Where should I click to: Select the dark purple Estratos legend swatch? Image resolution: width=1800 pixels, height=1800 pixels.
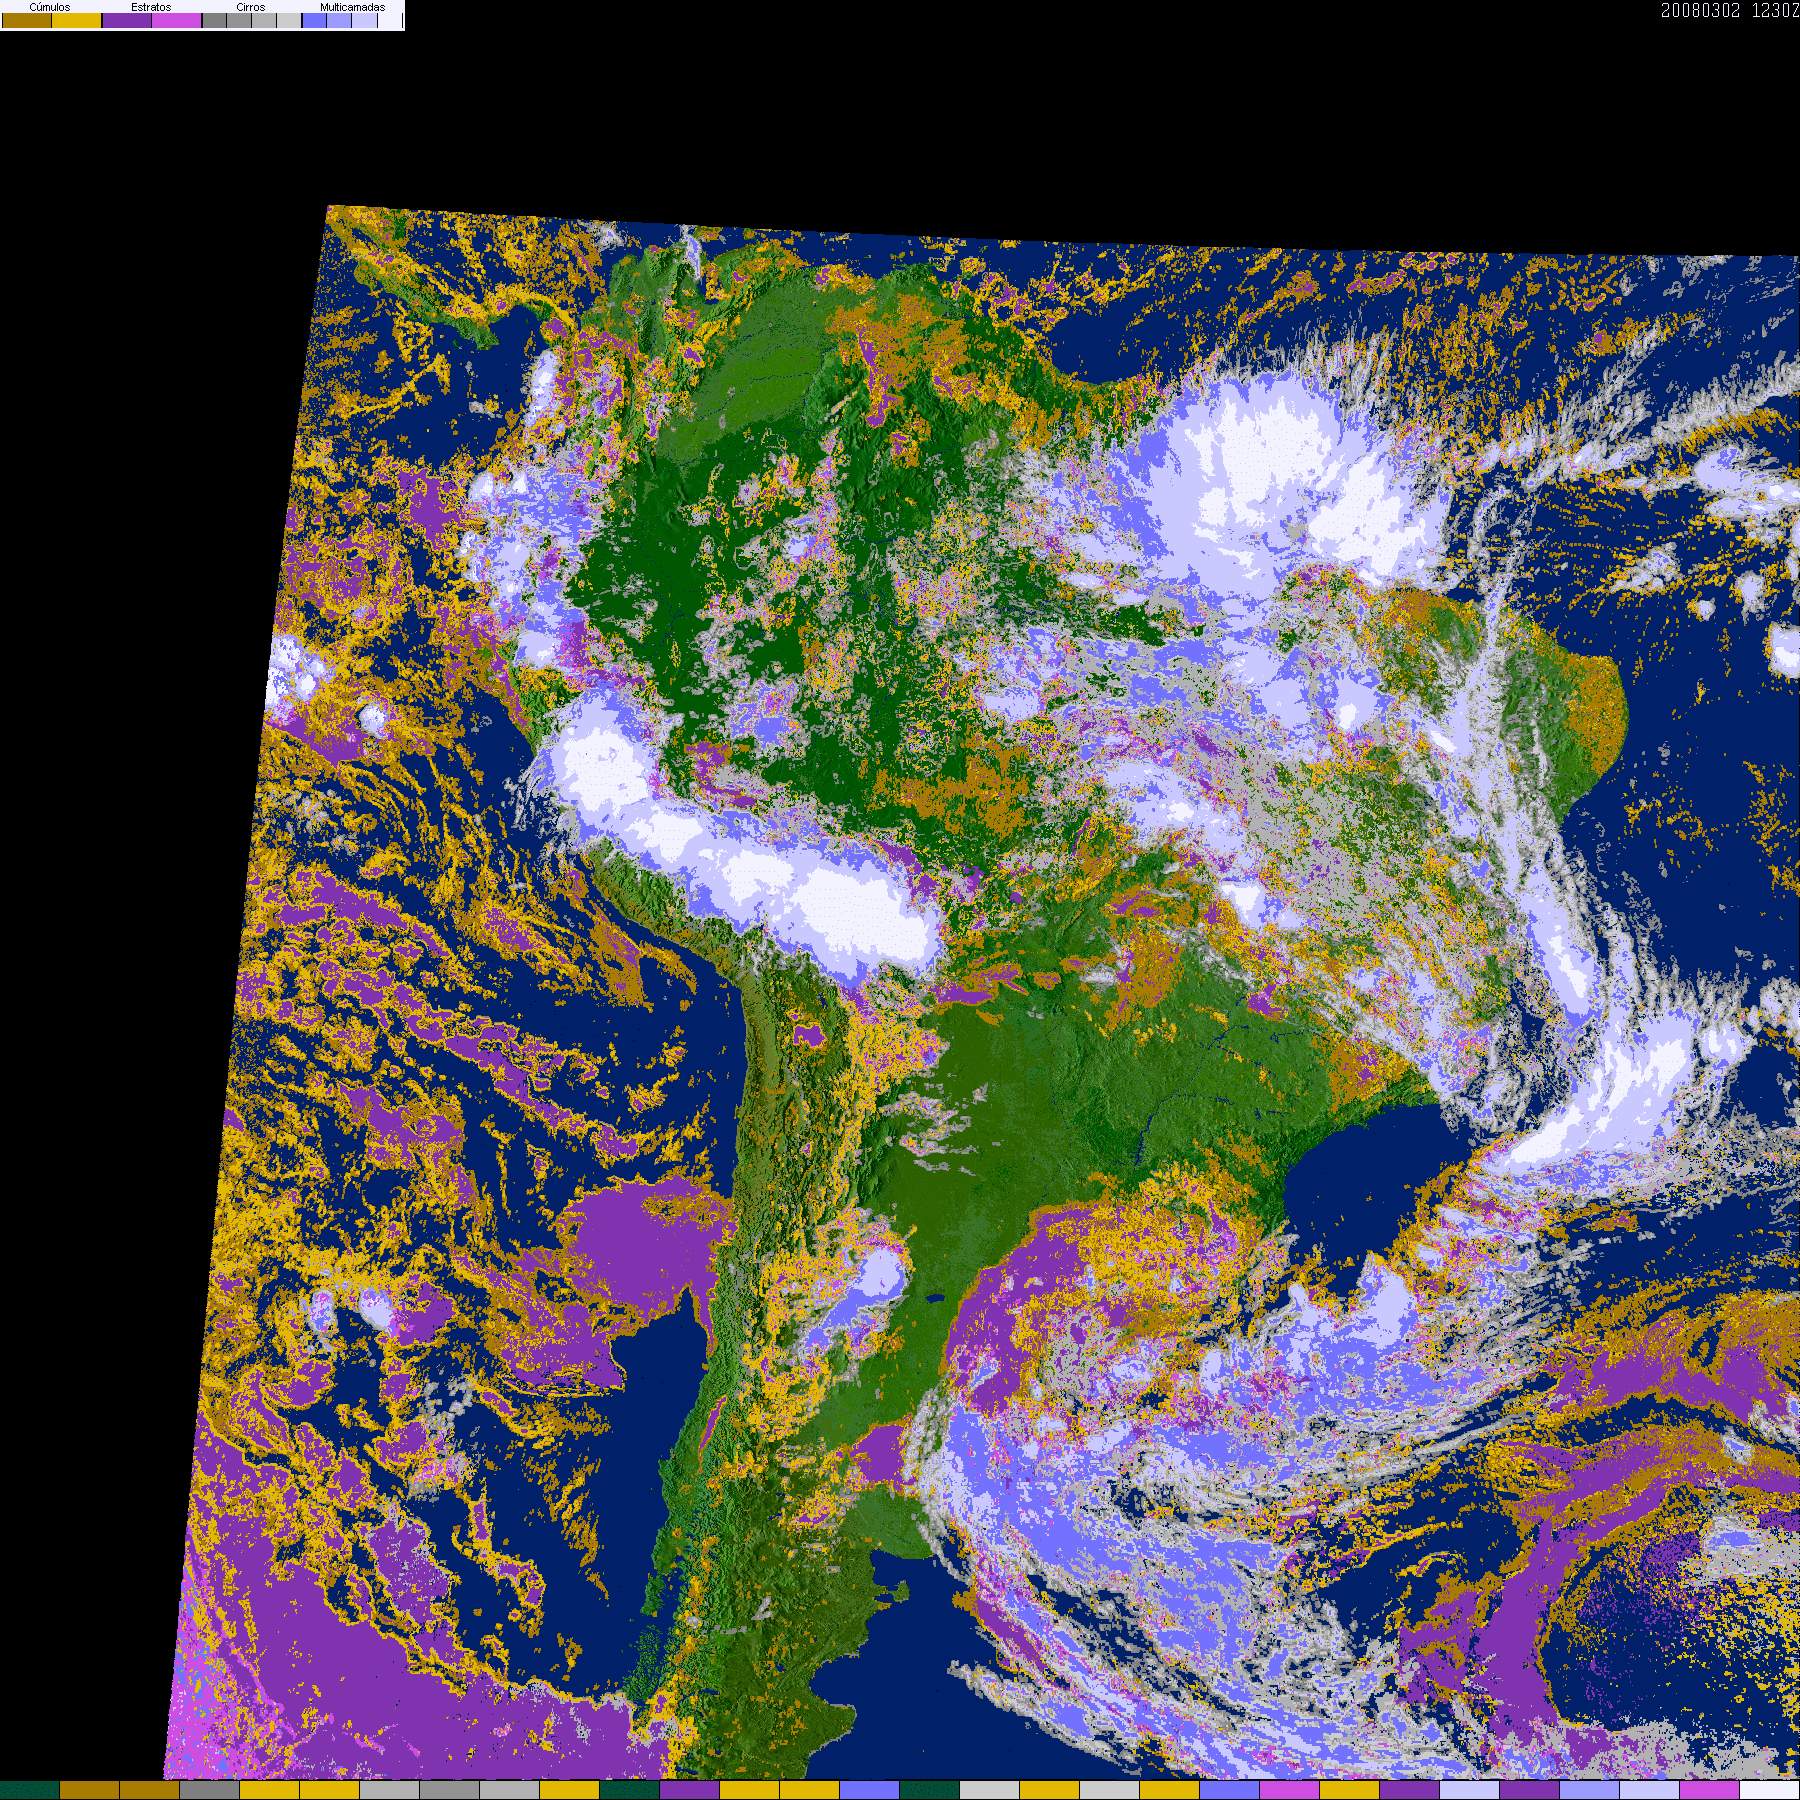pos(127,20)
